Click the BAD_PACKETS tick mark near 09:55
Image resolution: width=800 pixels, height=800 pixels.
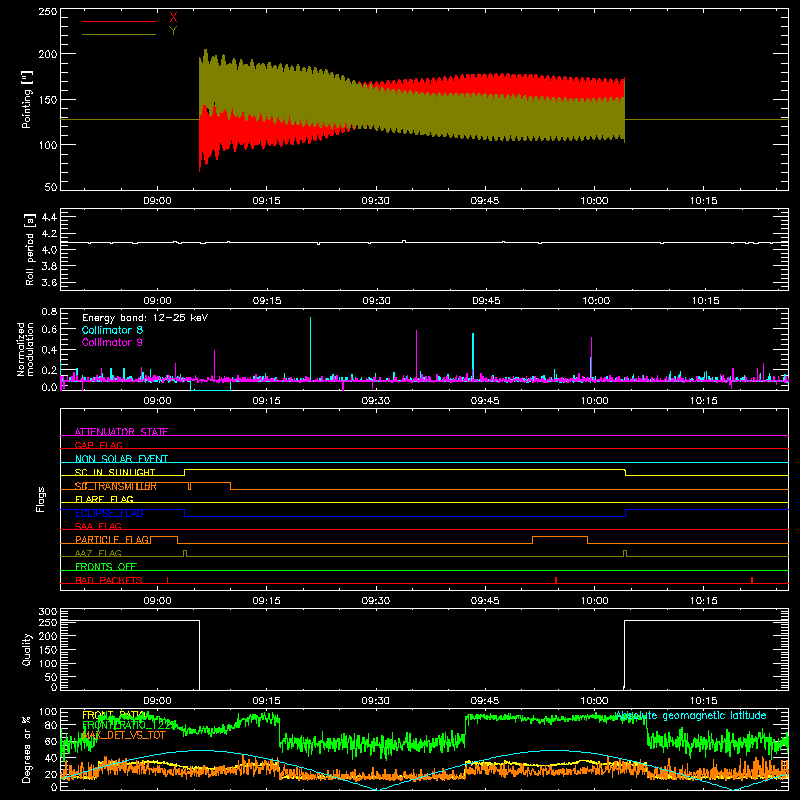pos(556,580)
